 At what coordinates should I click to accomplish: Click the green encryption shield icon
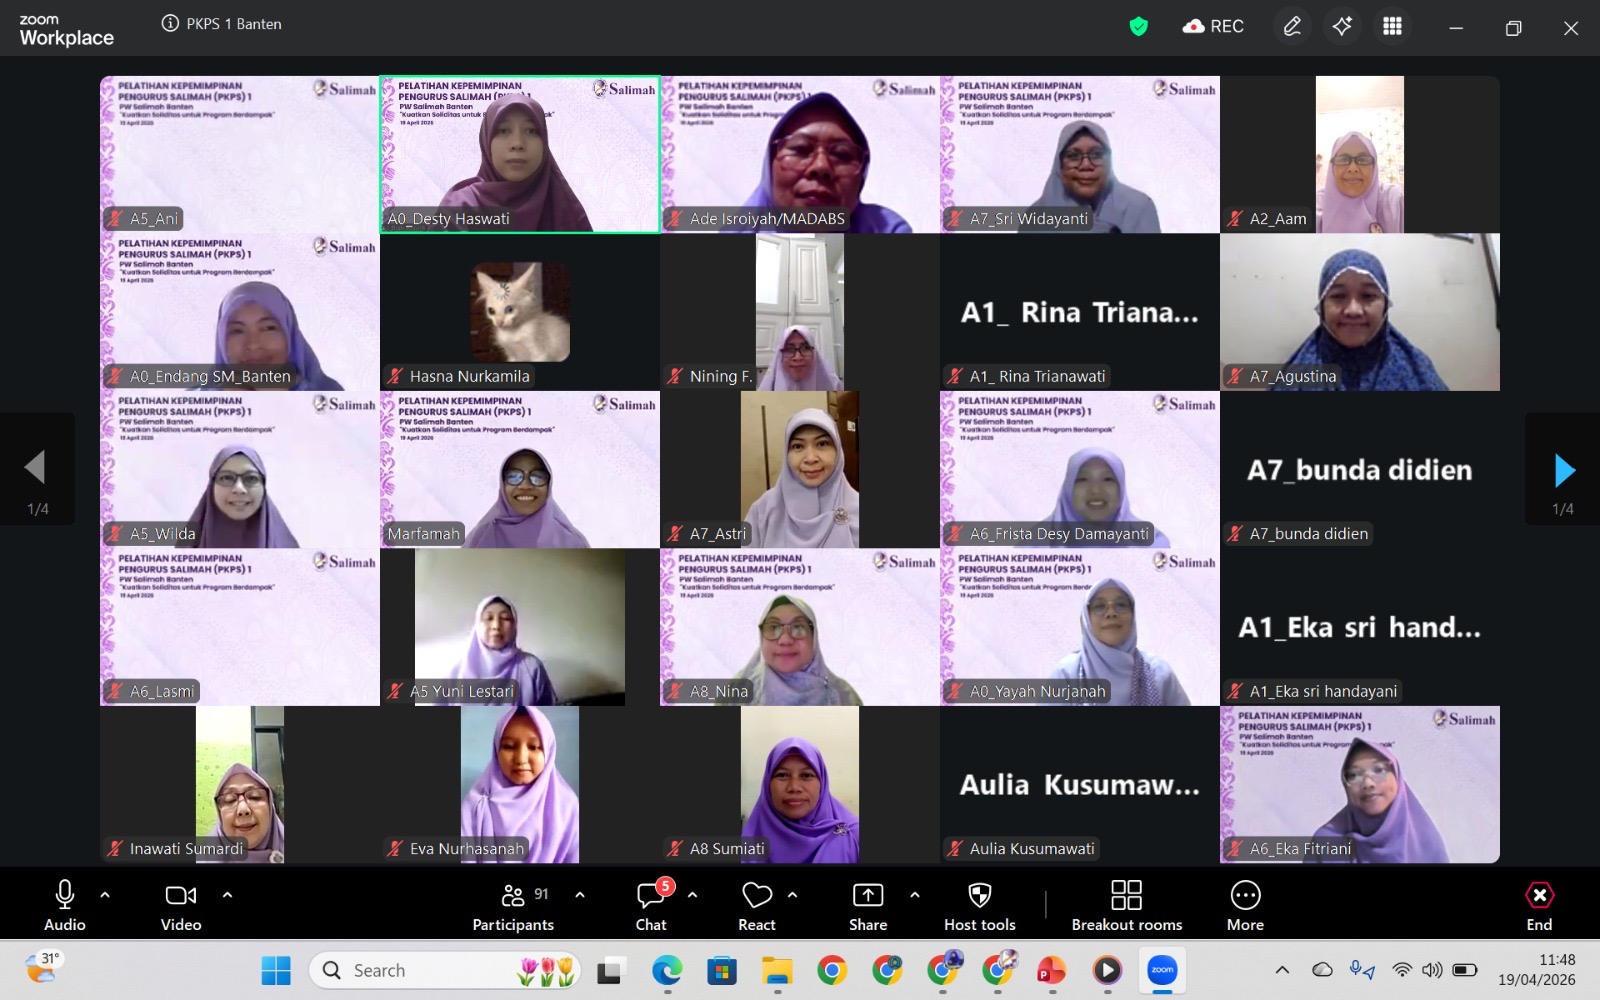[x=1138, y=27]
